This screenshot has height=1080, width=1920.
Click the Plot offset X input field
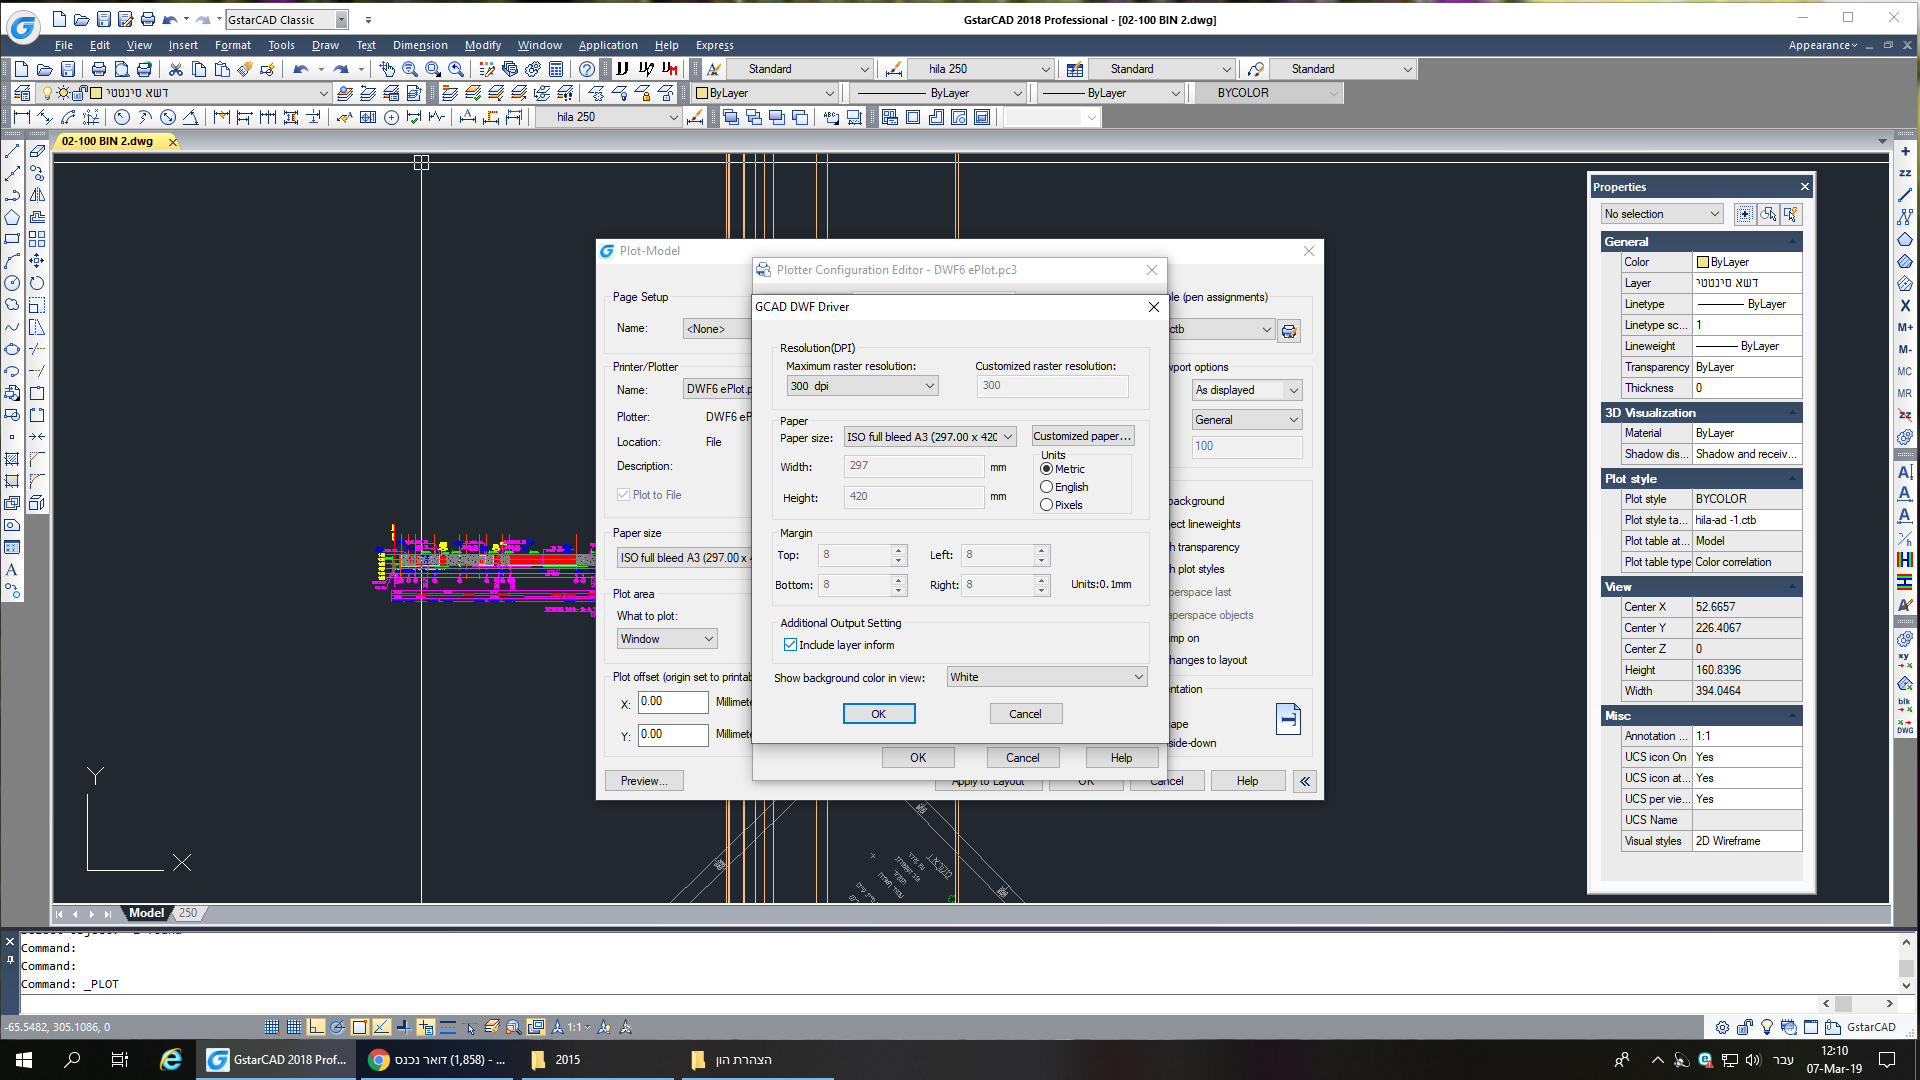(673, 702)
